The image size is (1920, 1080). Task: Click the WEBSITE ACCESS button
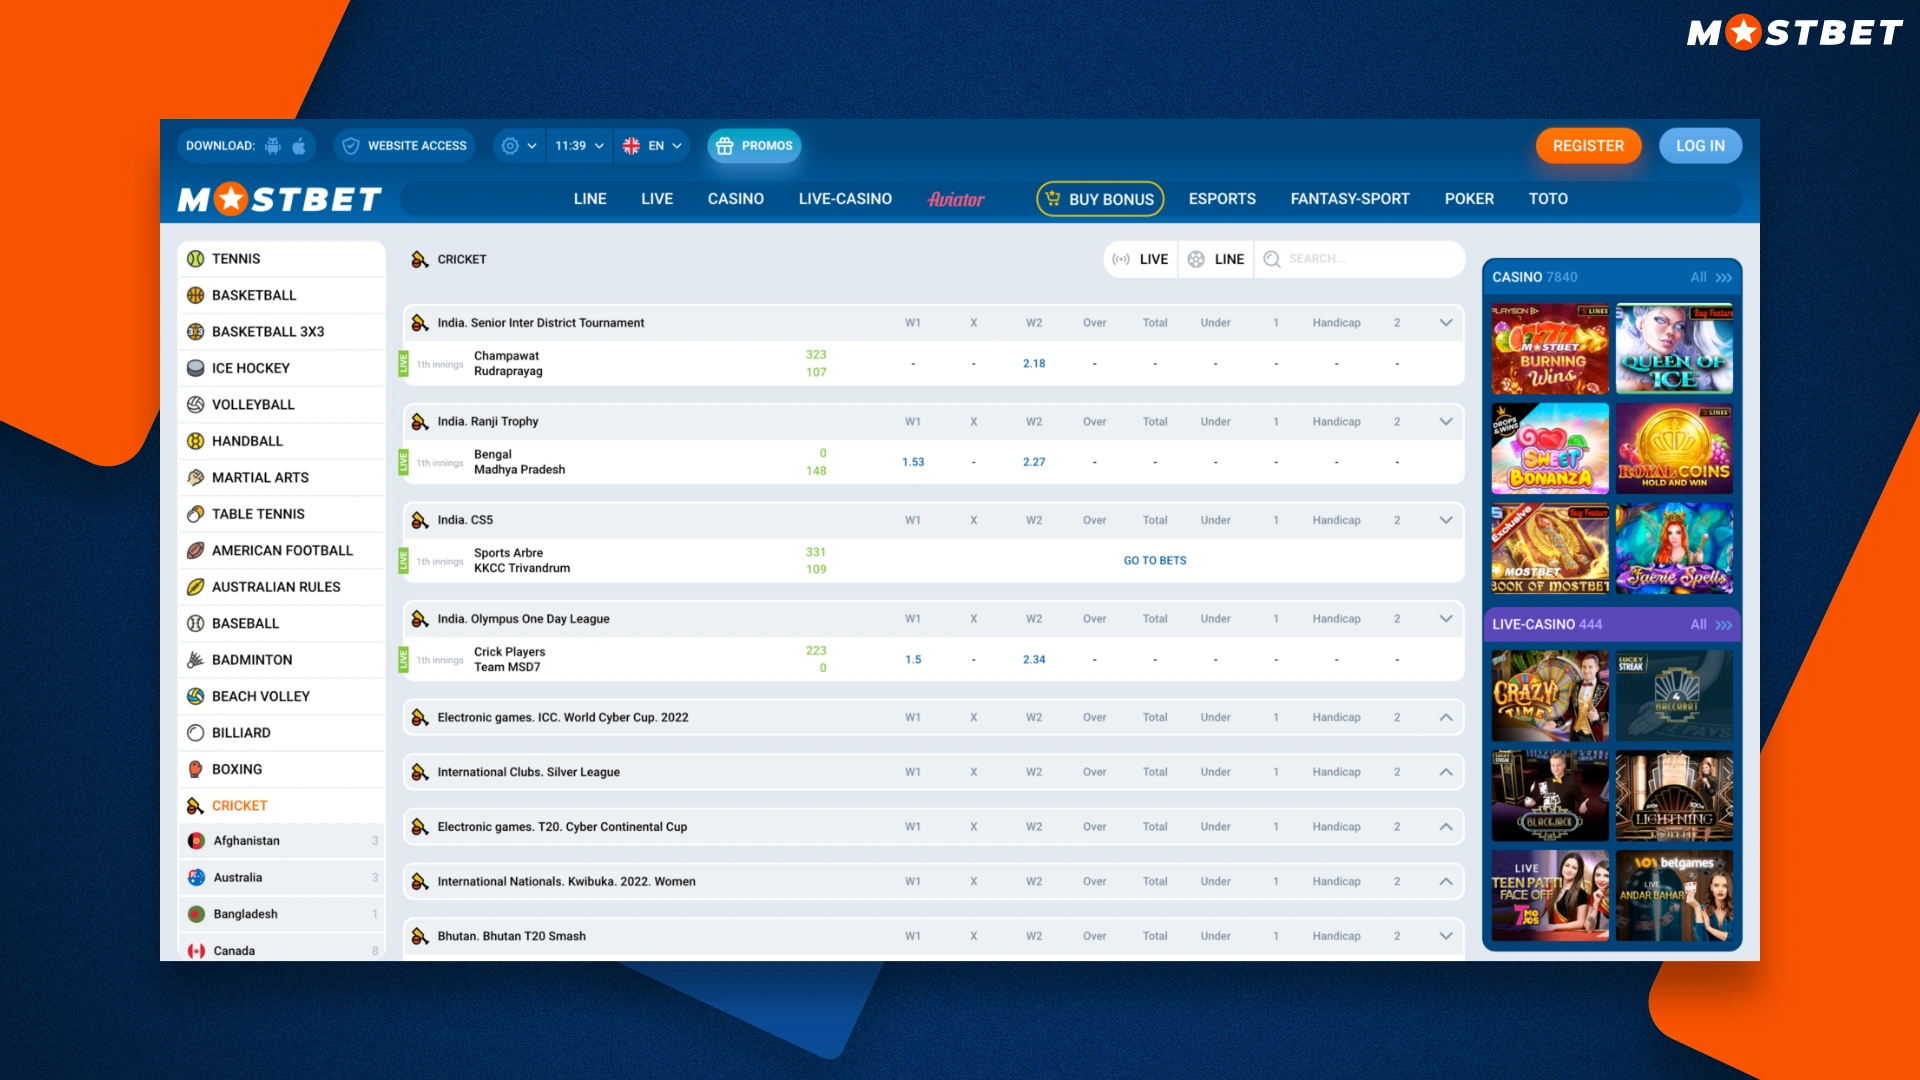(x=406, y=146)
